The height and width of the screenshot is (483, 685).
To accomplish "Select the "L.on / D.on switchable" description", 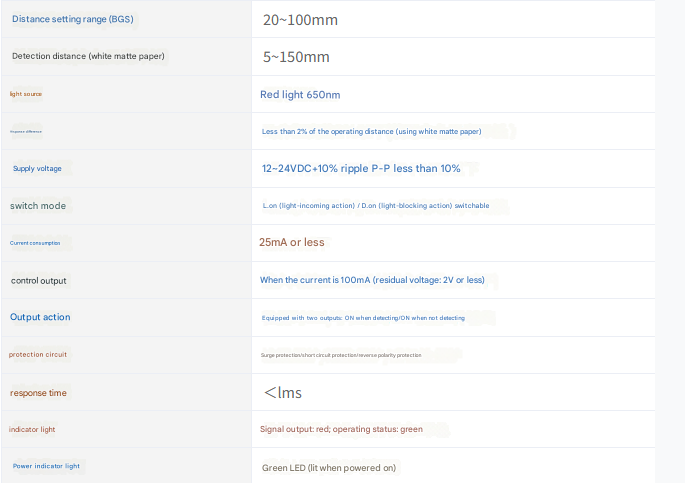I will pyautogui.click(x=375, y=206).
